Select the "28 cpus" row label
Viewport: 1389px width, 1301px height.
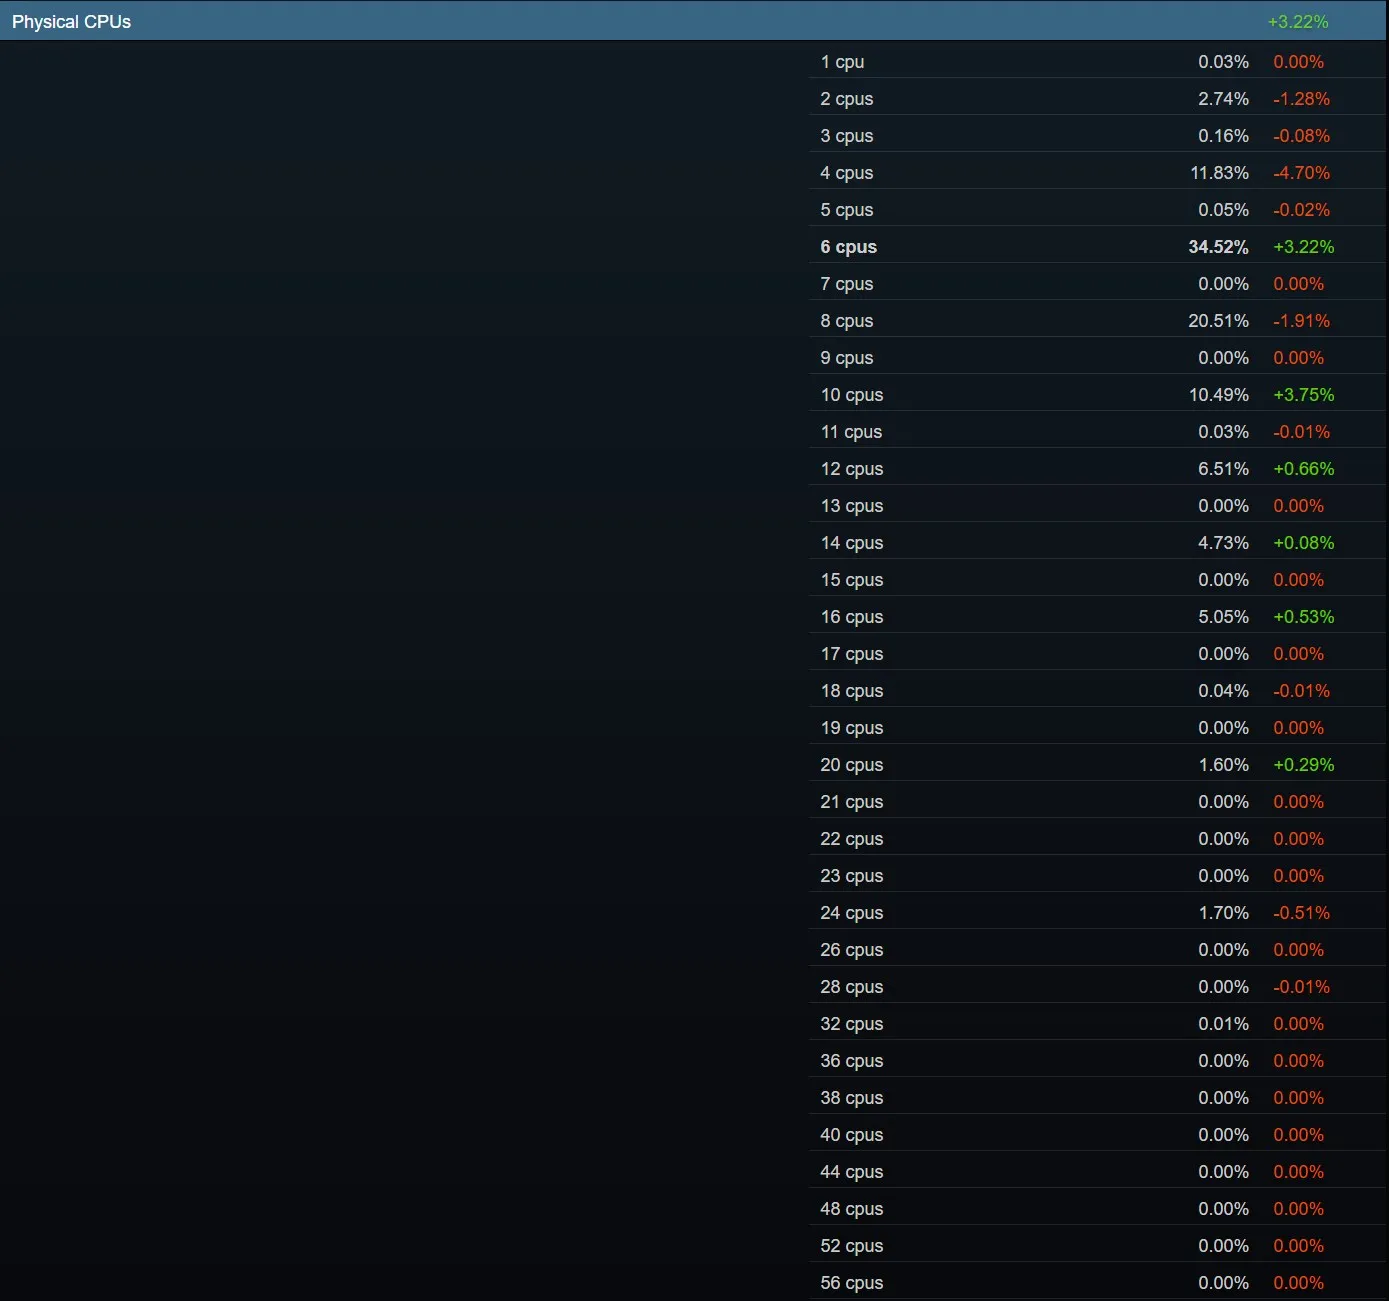(852, 987)
